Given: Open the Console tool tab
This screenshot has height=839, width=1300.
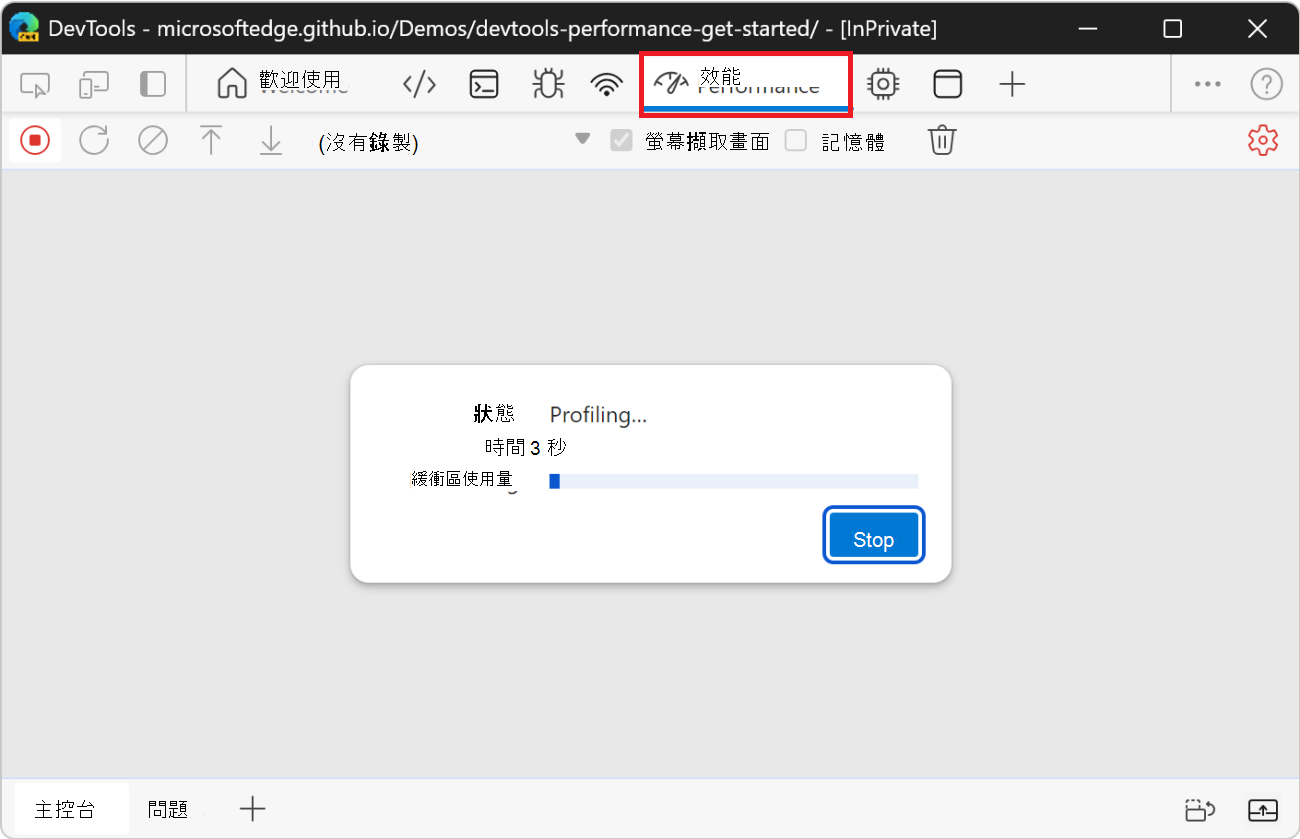Looking at the screenshot, I should coord(484,85).
